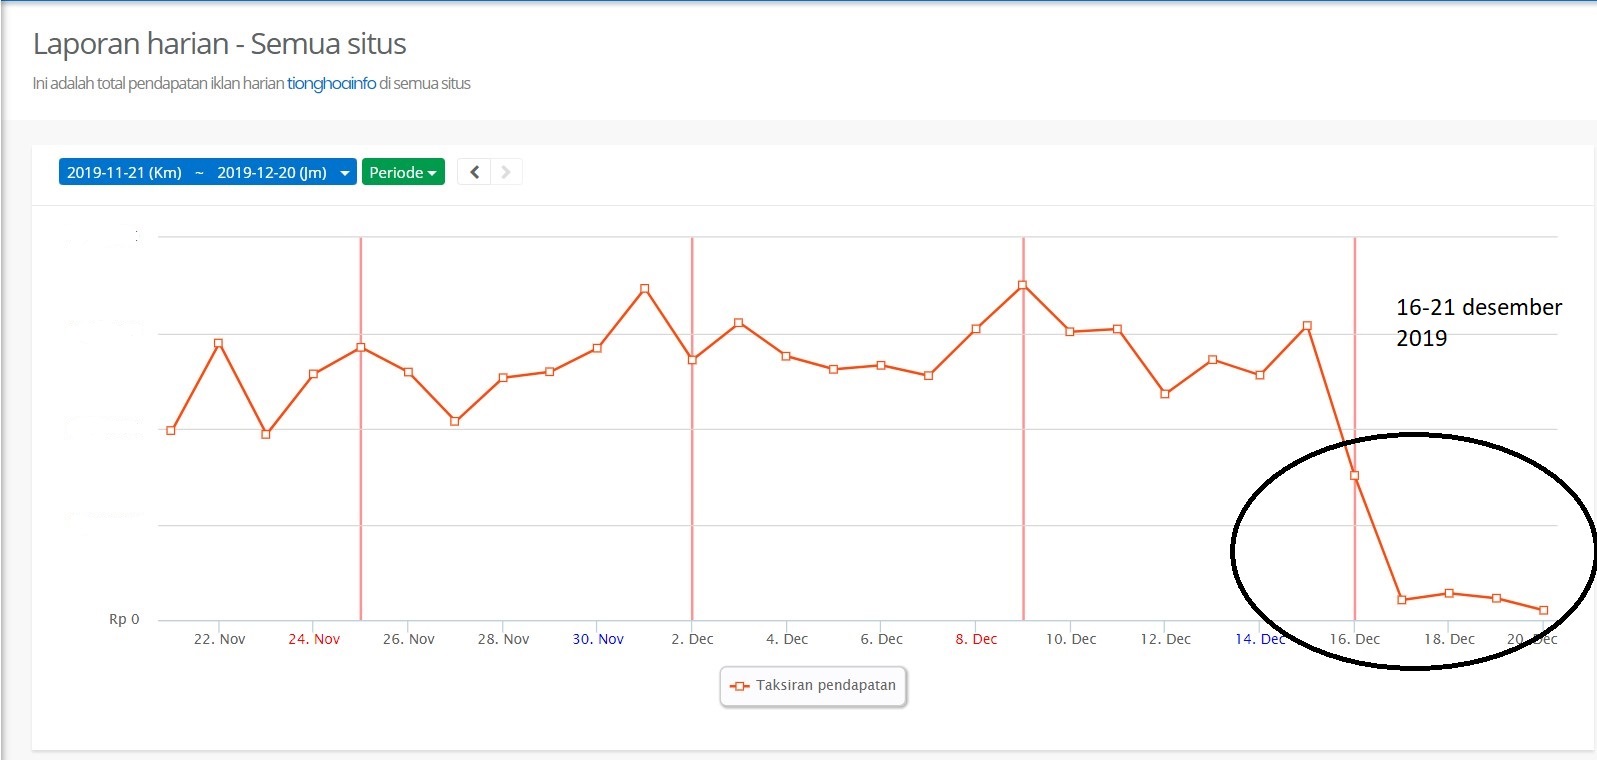1597x760 pixels.
Task: Go to next period with right chevron
Action: click(506, 172)
